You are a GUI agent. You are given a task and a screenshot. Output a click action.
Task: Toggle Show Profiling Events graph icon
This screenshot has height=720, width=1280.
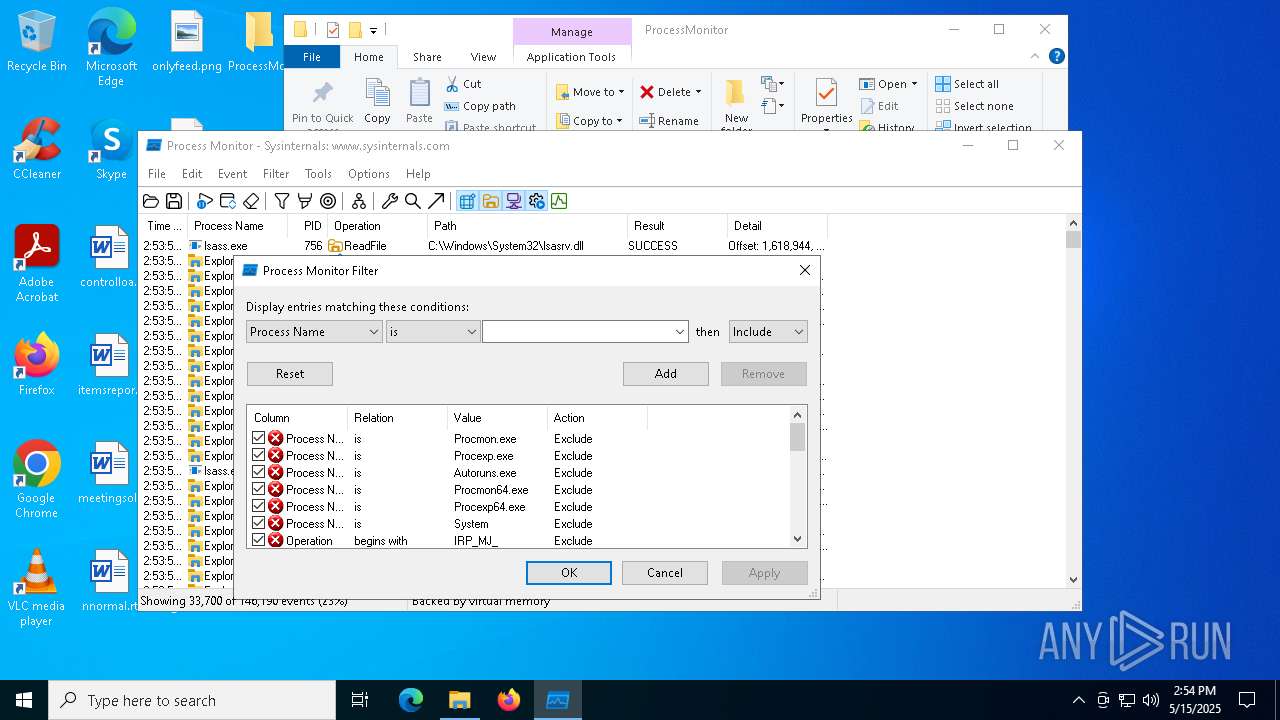(559, 201)
